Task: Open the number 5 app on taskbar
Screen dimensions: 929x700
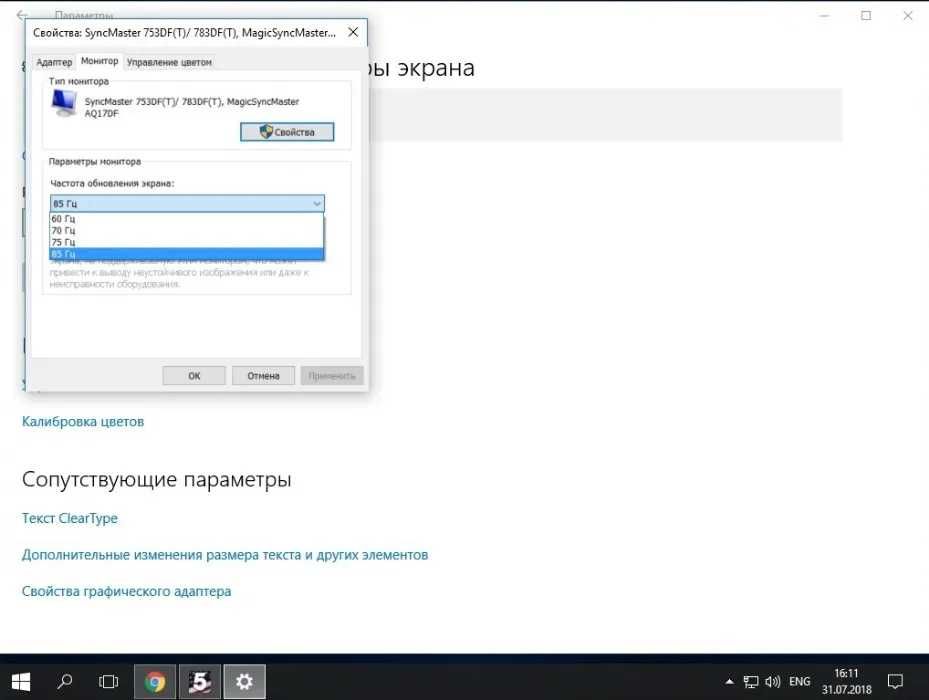Action: (x=200, y=682)
